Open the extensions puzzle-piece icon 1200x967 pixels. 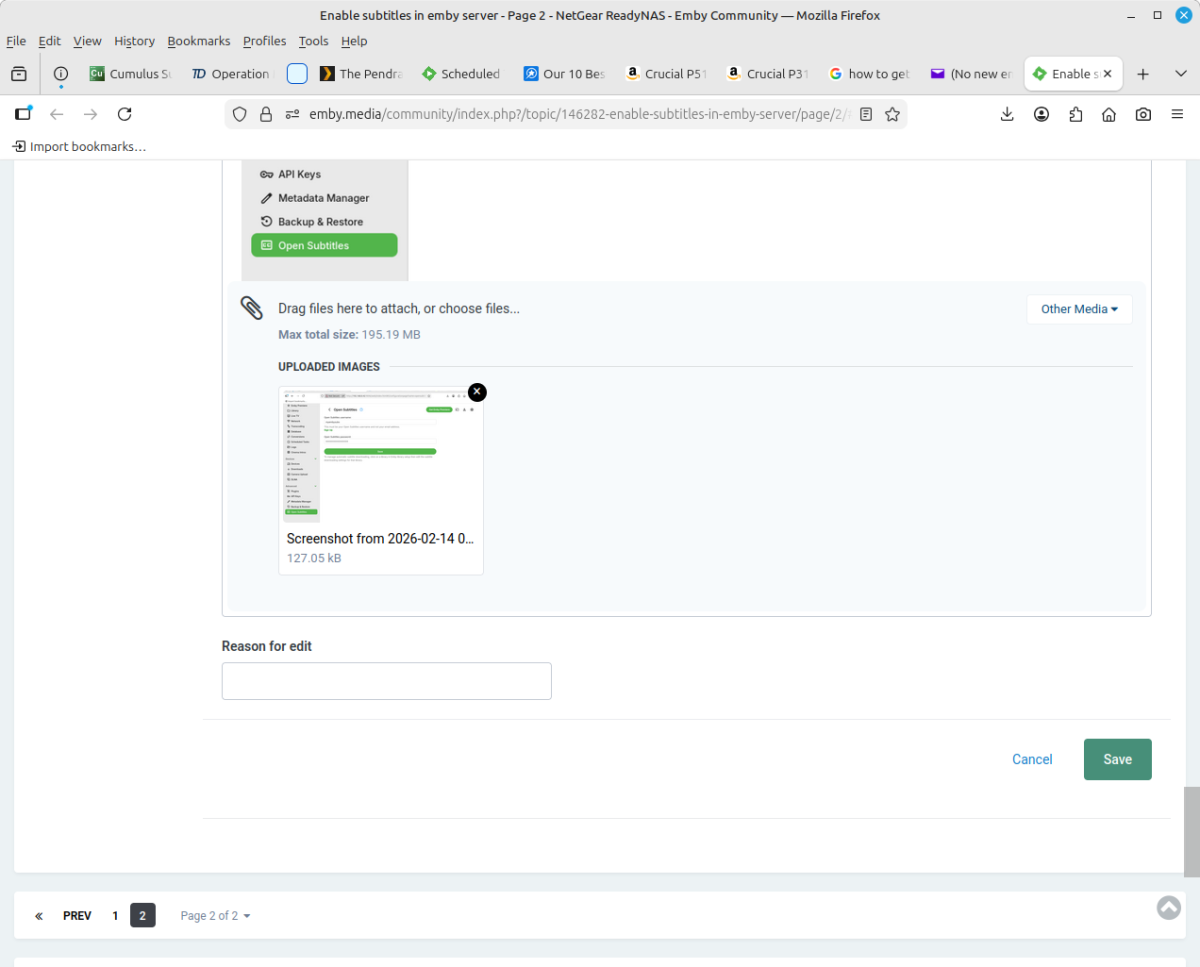tap(1075, 114)
